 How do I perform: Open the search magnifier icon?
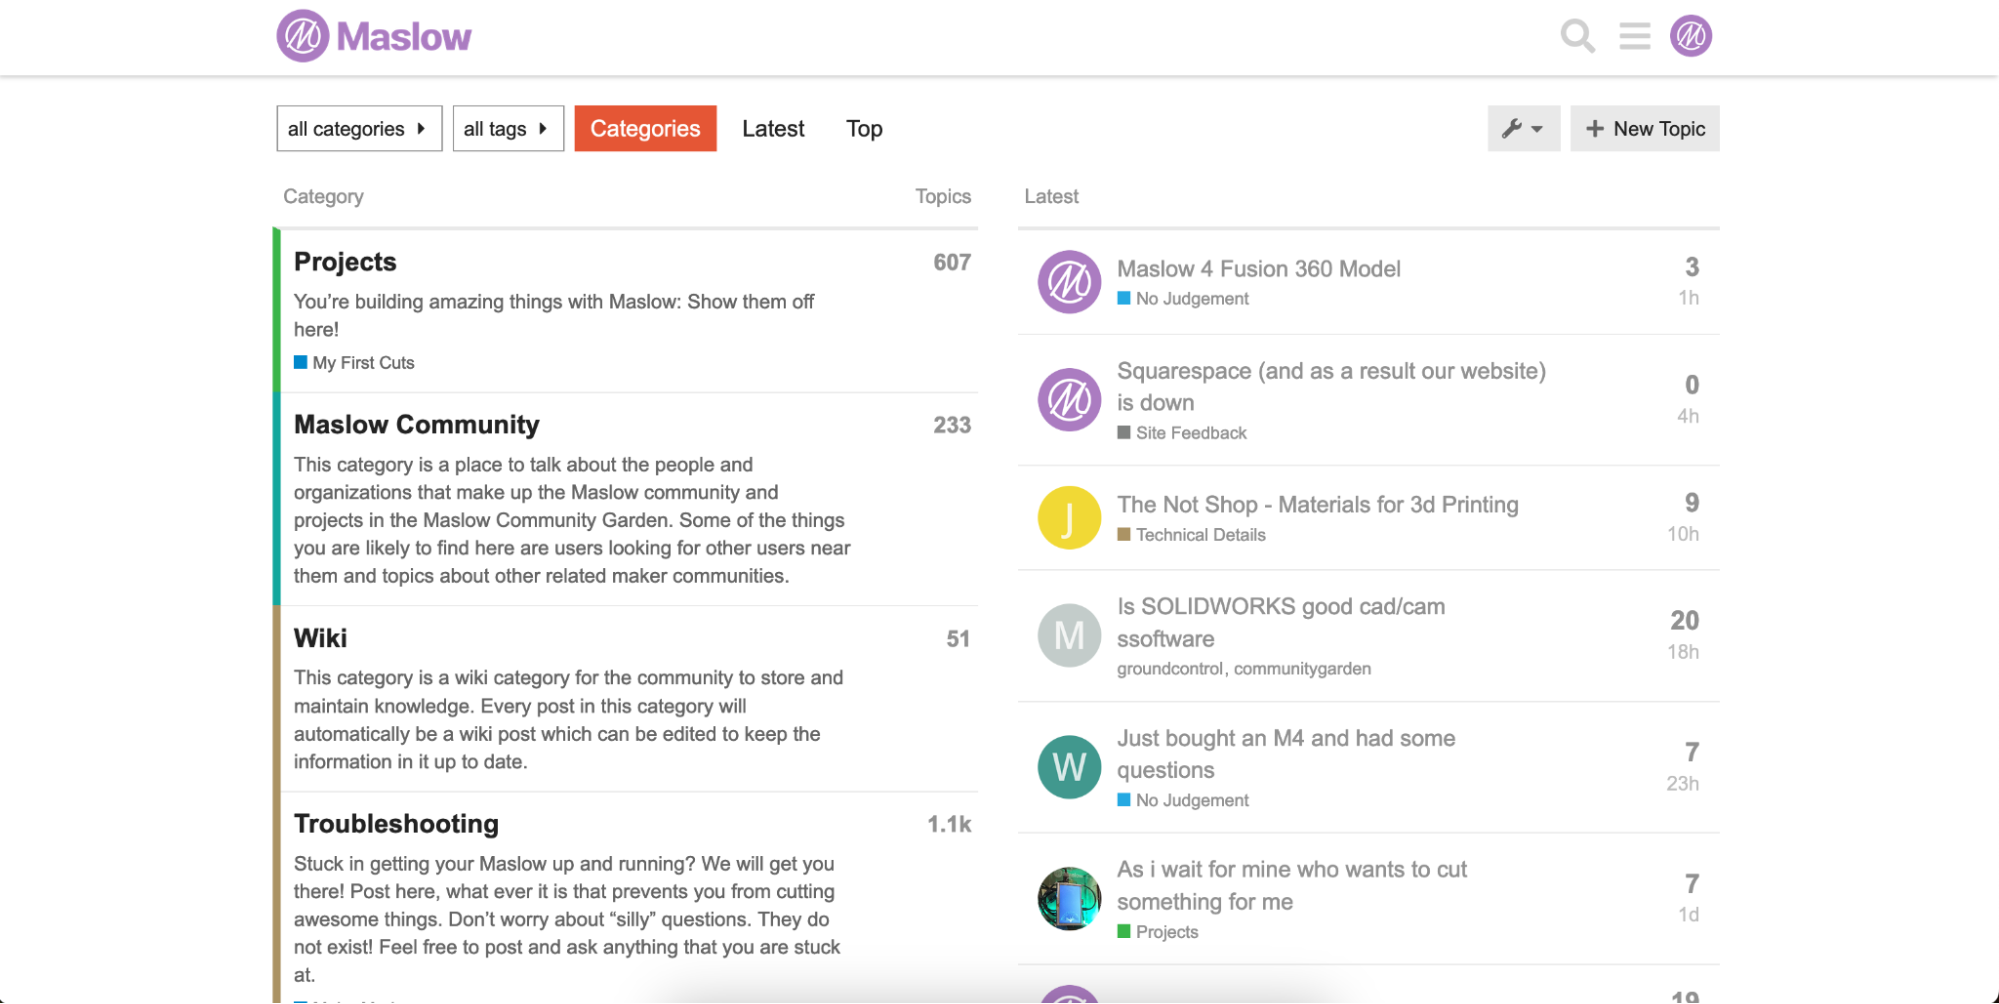[x=1577, y=37]
